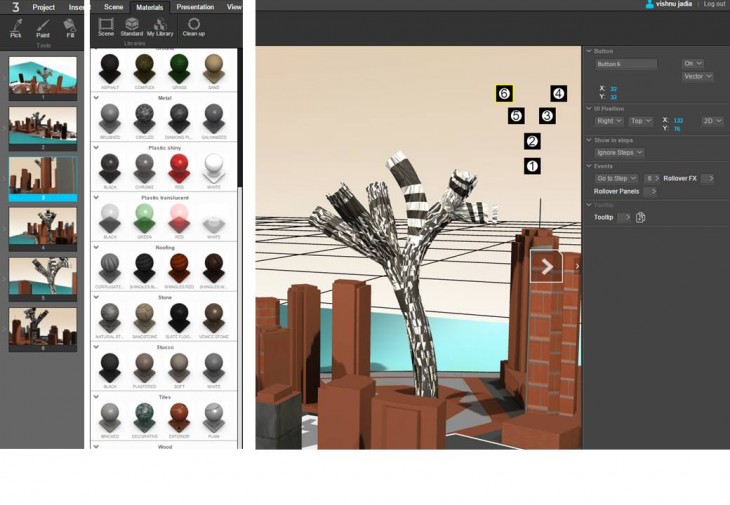Image resolution: width=730 pixels, height=505 pixels.
Task: Click the next arrow button in viewport
Action: click(x=547, y=266)
